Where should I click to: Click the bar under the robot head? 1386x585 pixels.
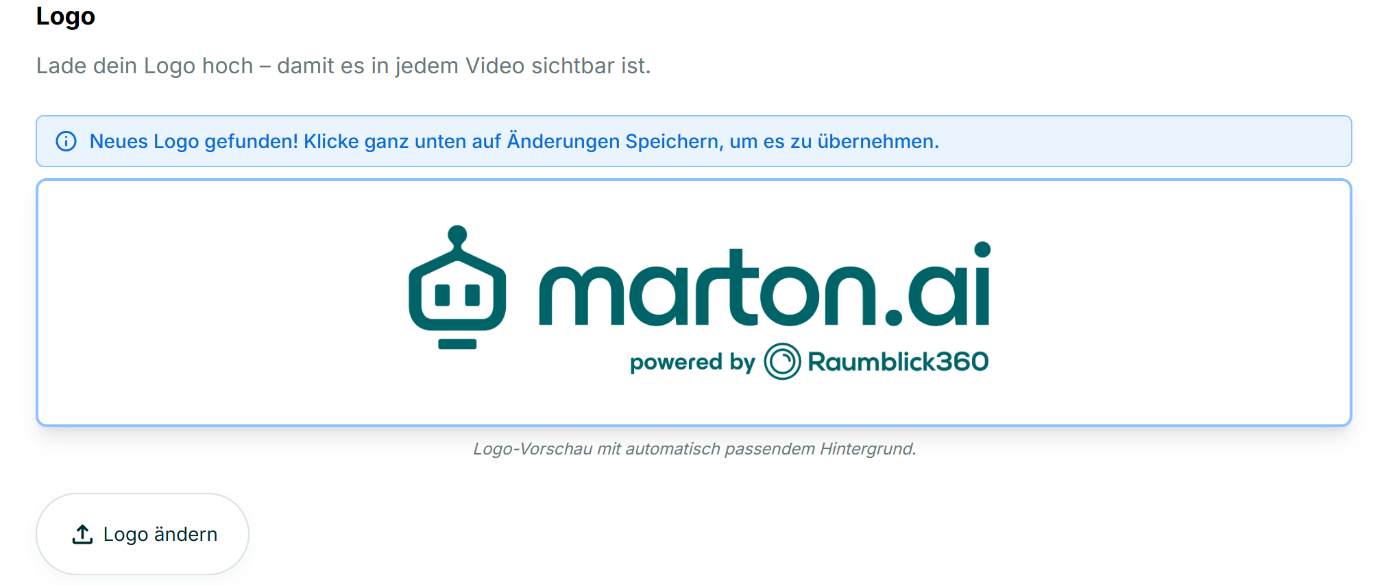pos(457,343)
